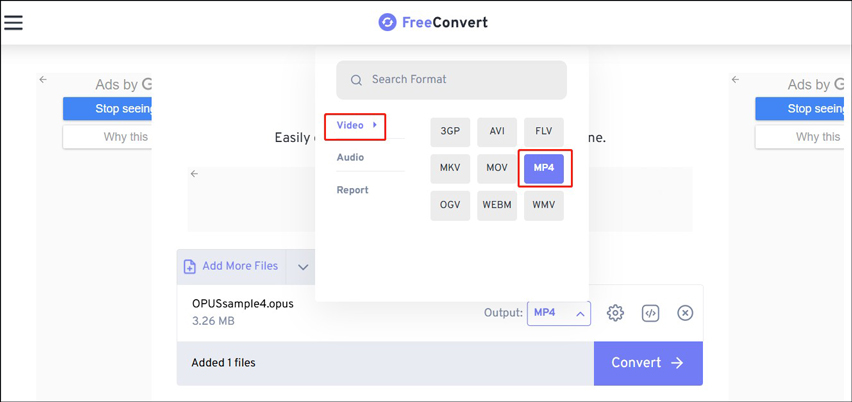Choose WEBM format

(497, 205)
